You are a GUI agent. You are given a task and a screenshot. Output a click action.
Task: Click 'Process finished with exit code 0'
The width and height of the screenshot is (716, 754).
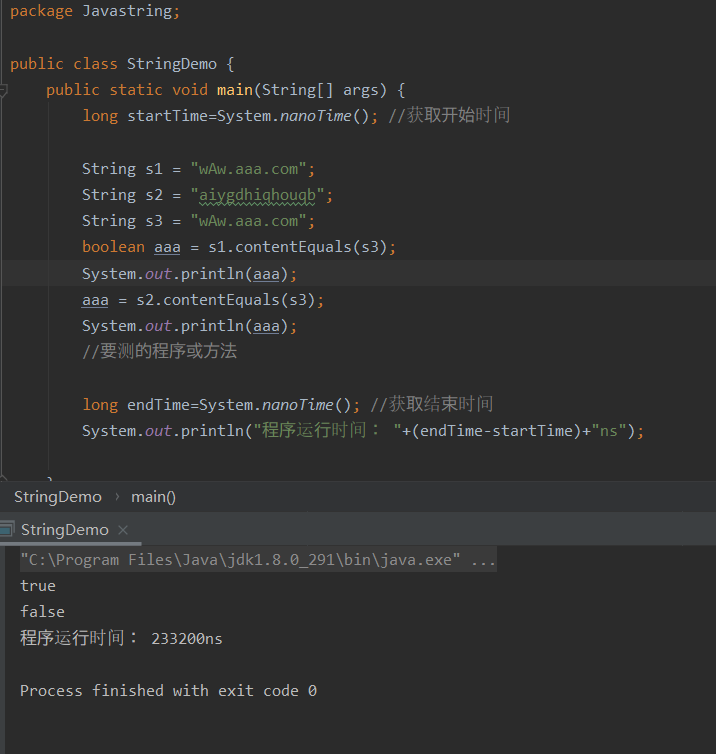point(168,691)
